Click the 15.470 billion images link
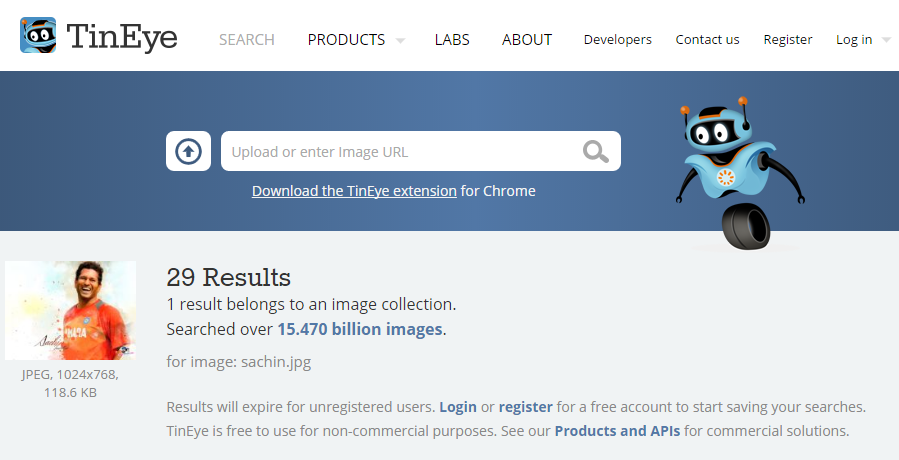Image resolution: width=899 pixels, height=460 pixels. pos(360,329)
